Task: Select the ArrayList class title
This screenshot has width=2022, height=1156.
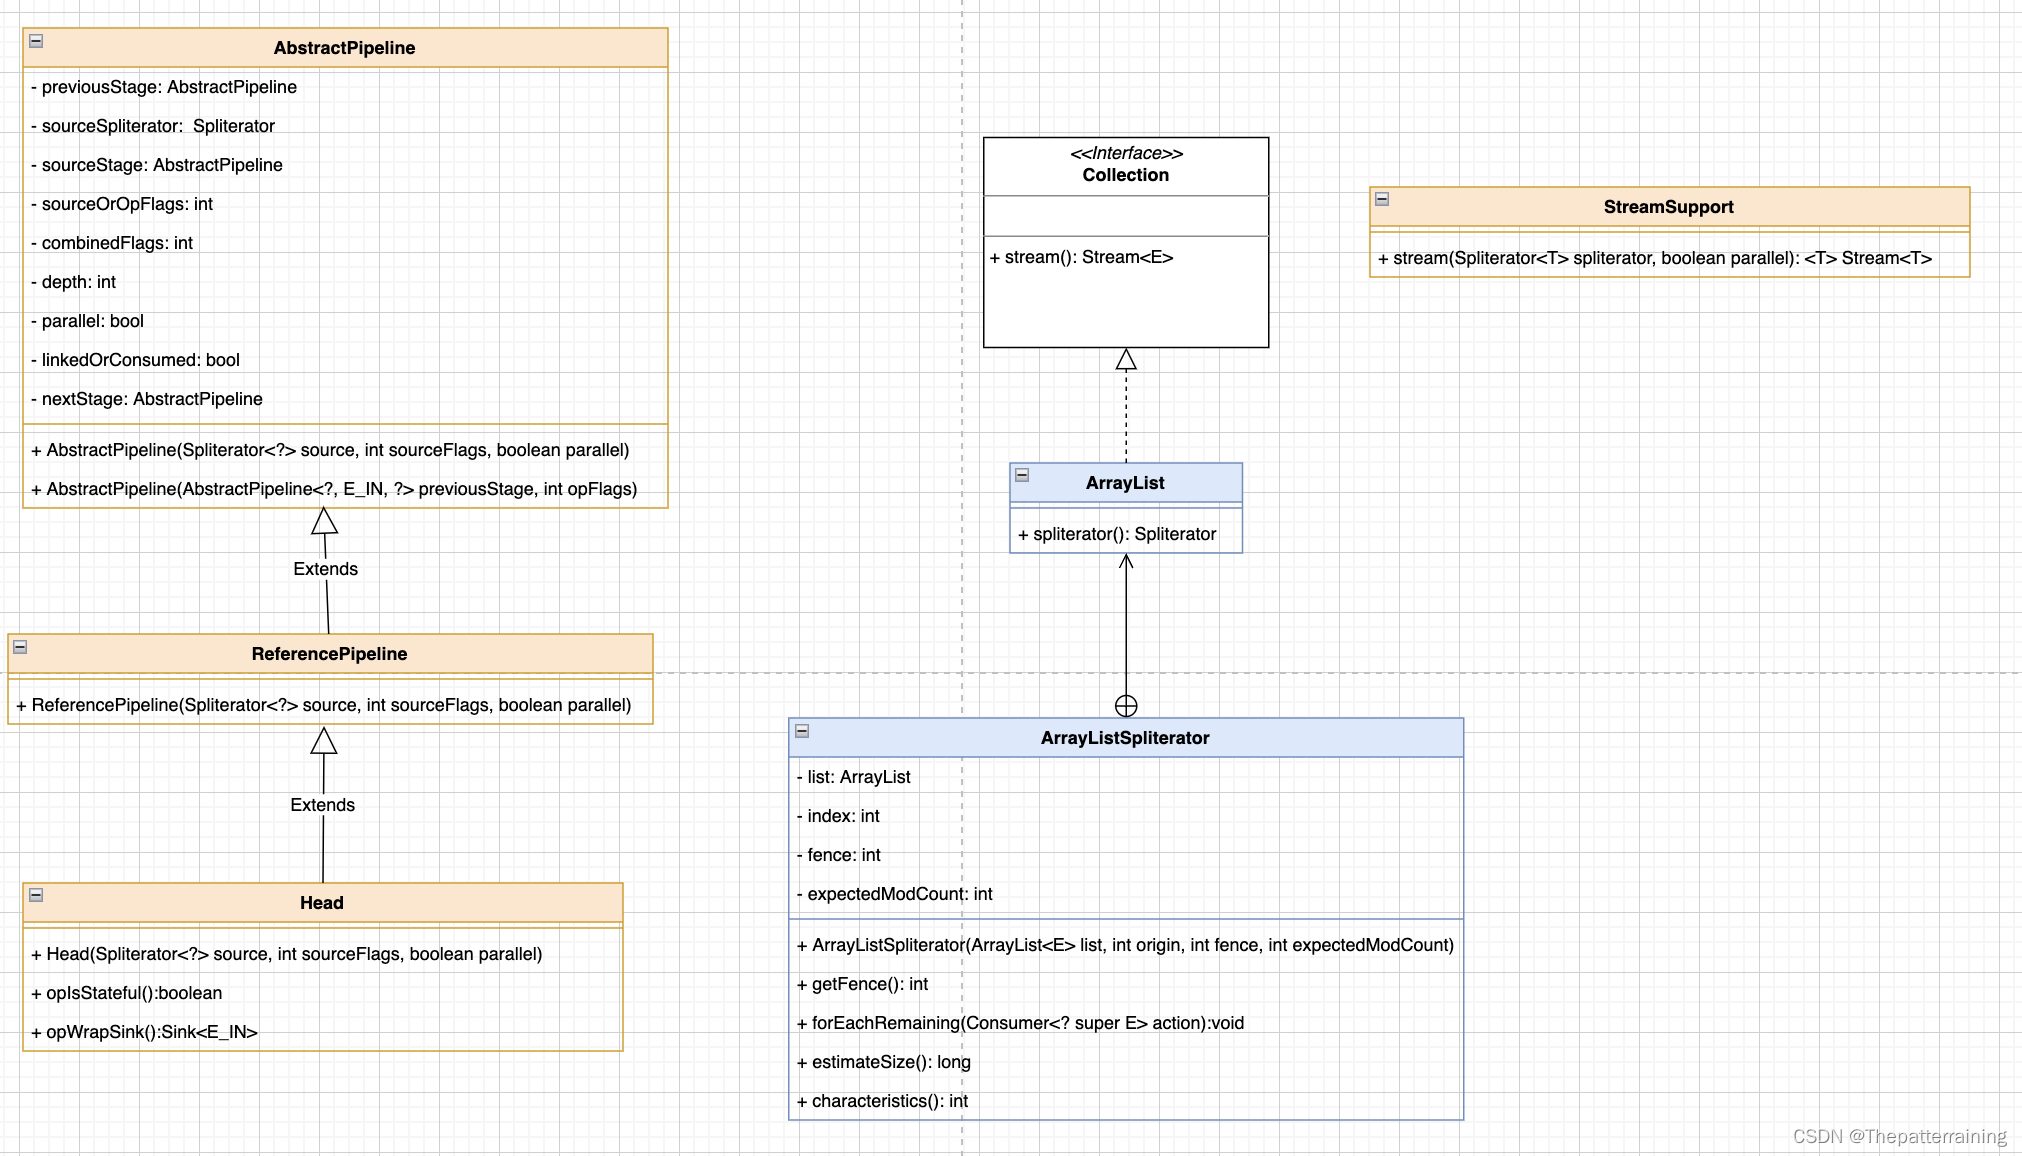Action: point(1125,483)
